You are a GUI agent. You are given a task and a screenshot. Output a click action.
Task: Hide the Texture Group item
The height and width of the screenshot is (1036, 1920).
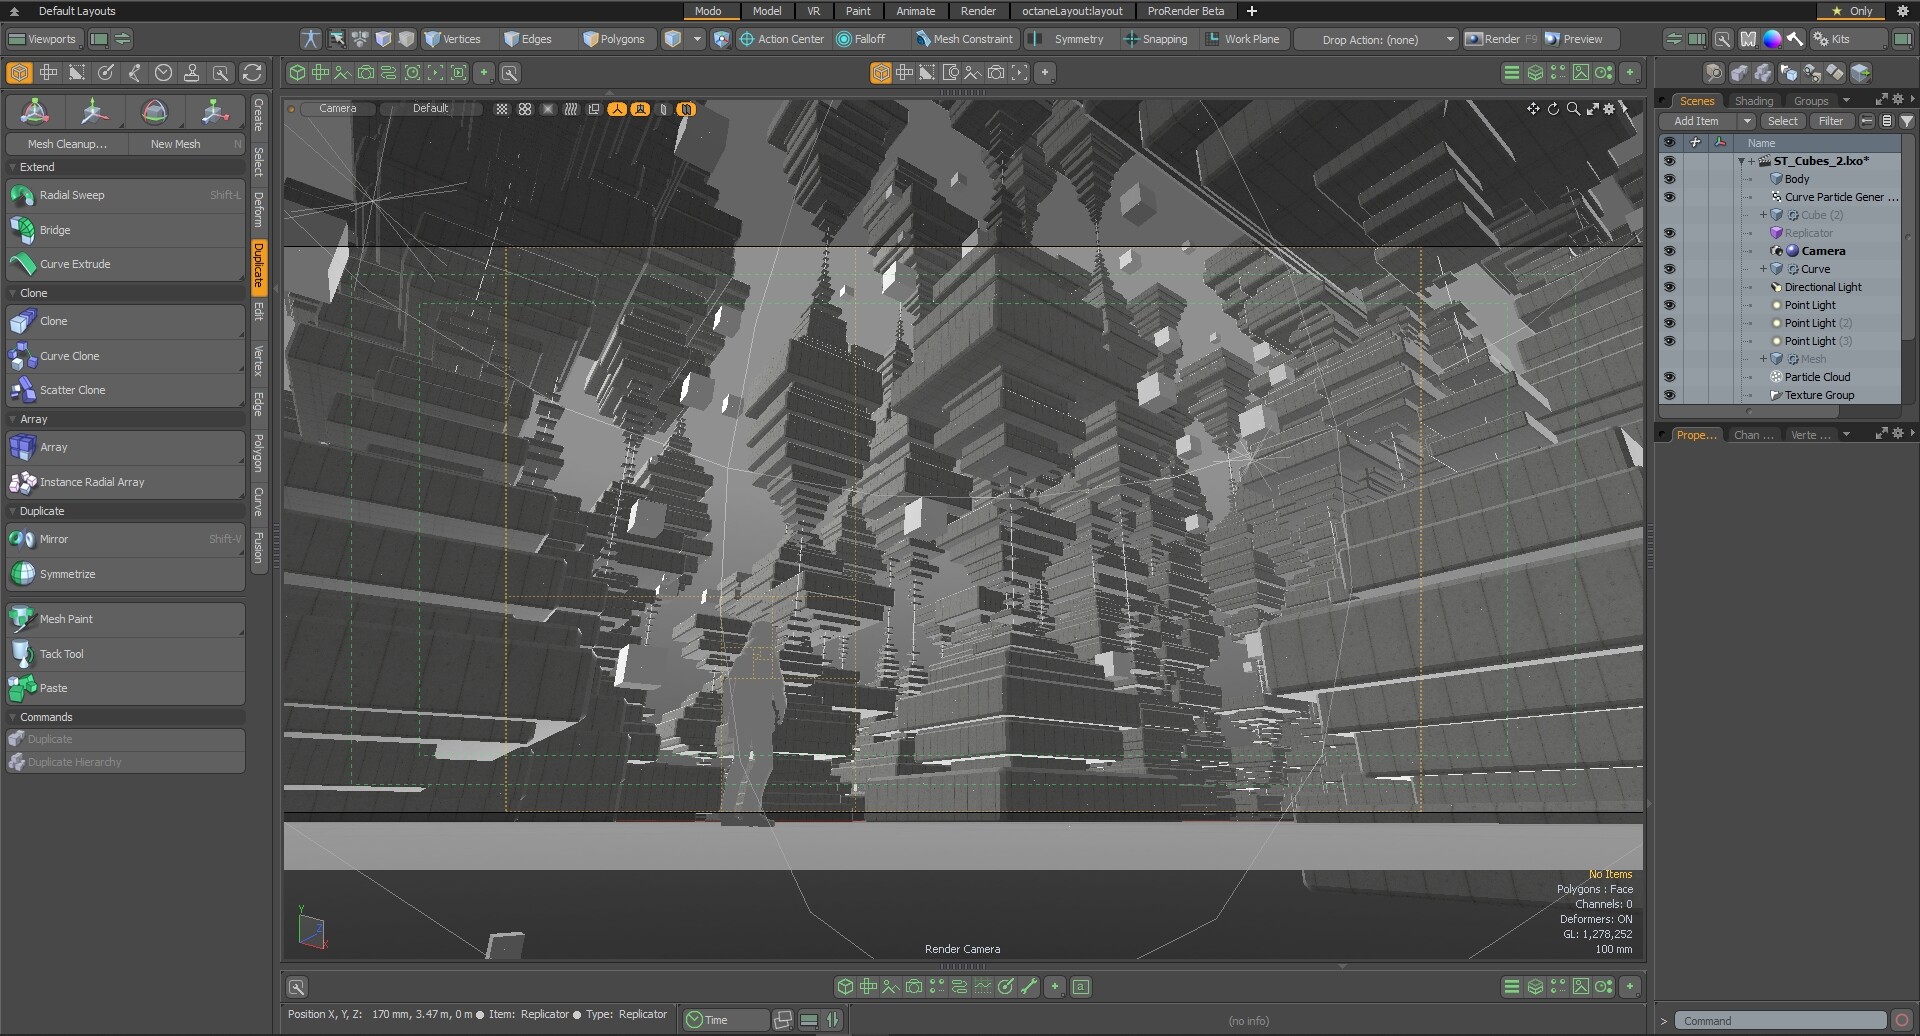(1669, 395)
